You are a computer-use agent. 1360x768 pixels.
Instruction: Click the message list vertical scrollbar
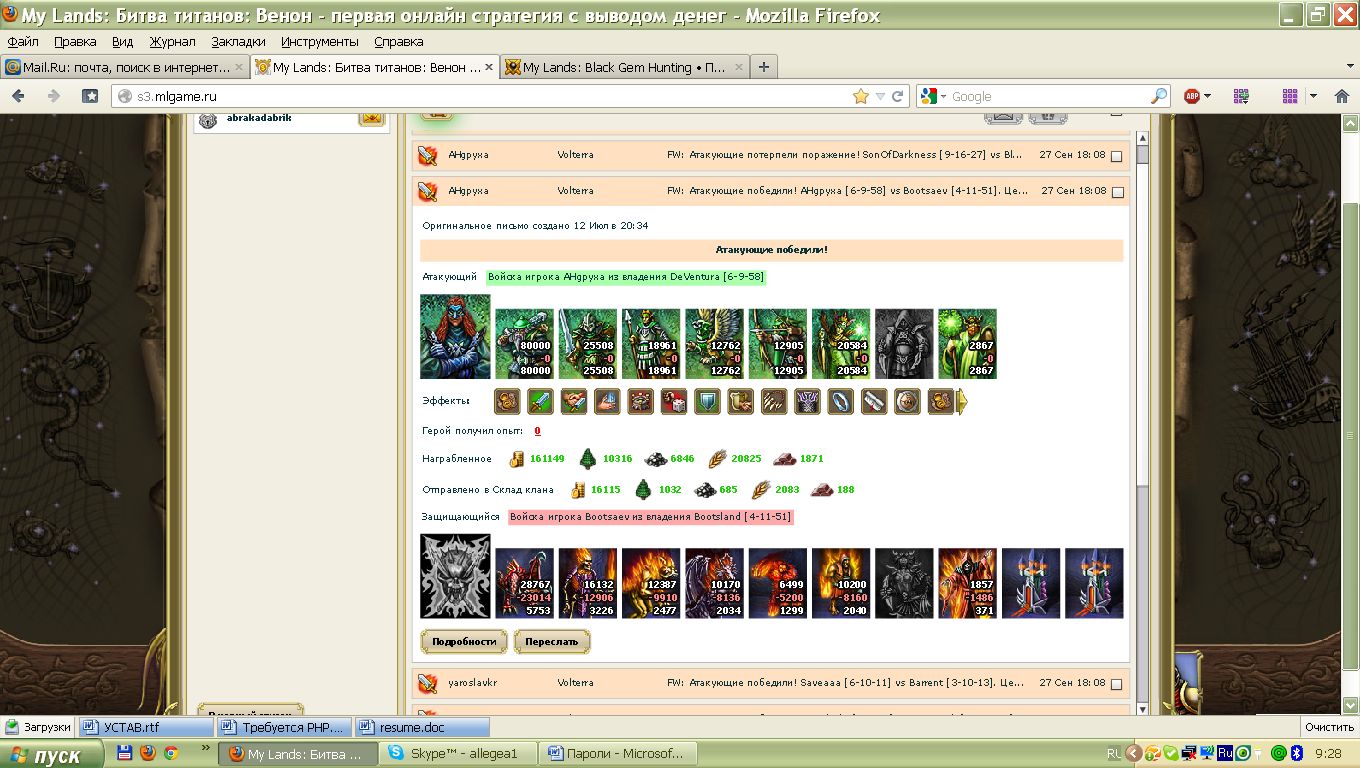coord(1142,400)
